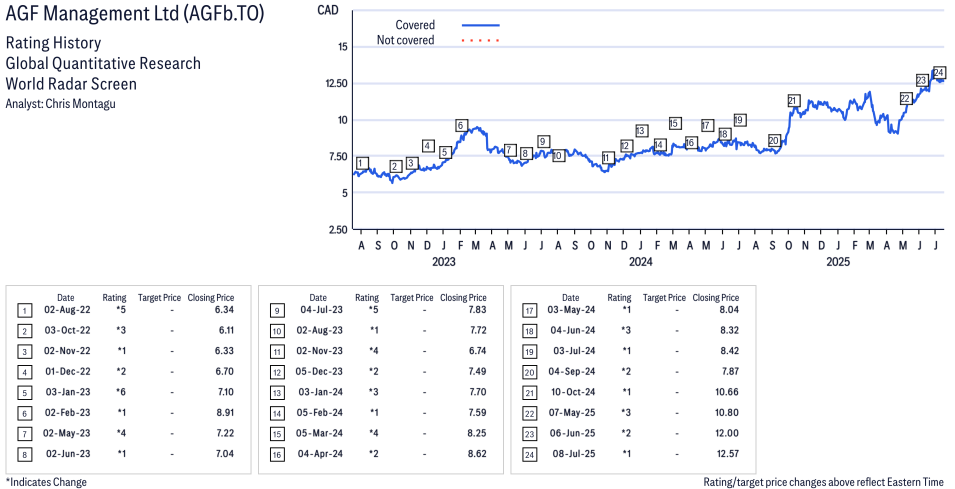Select Rating header in right table
The width and height of the screenshot is (955, 489).
tap(619, 298)
